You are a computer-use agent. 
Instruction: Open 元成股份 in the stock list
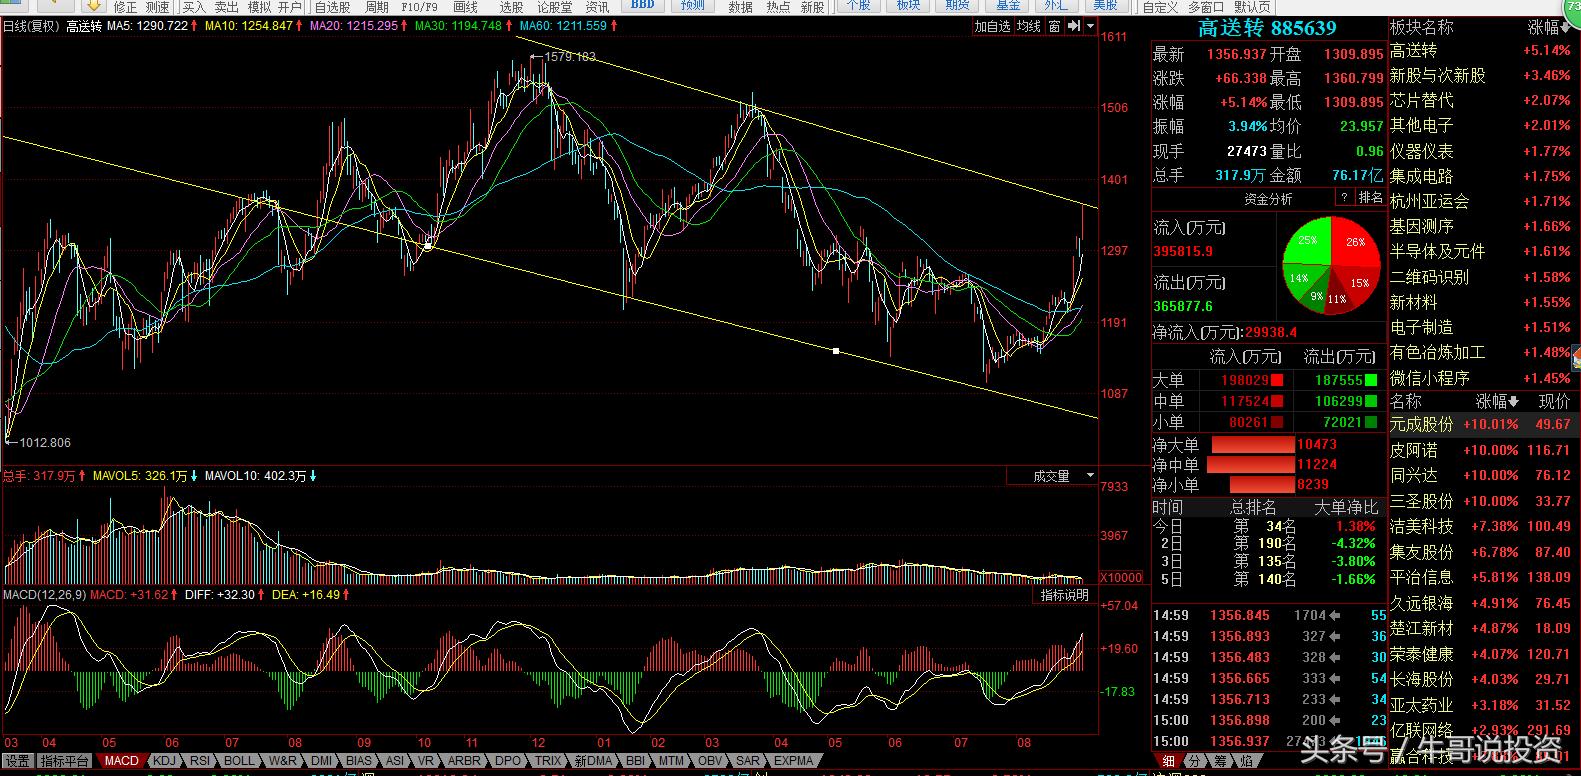click(1421, 425)
